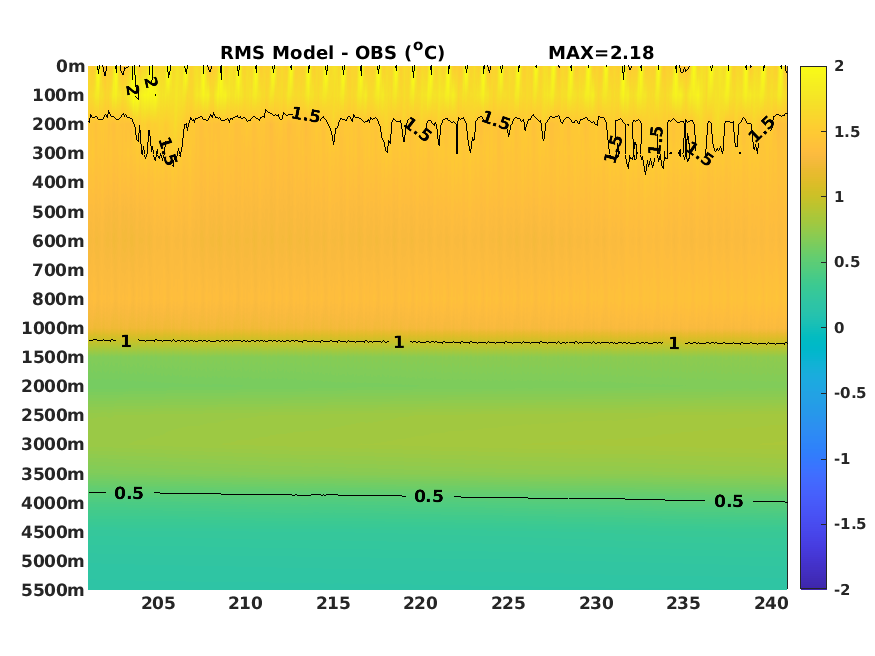Click the 'MAX=2.18' annotation
Screen dimensions: 875x656
tap(601, 53)
